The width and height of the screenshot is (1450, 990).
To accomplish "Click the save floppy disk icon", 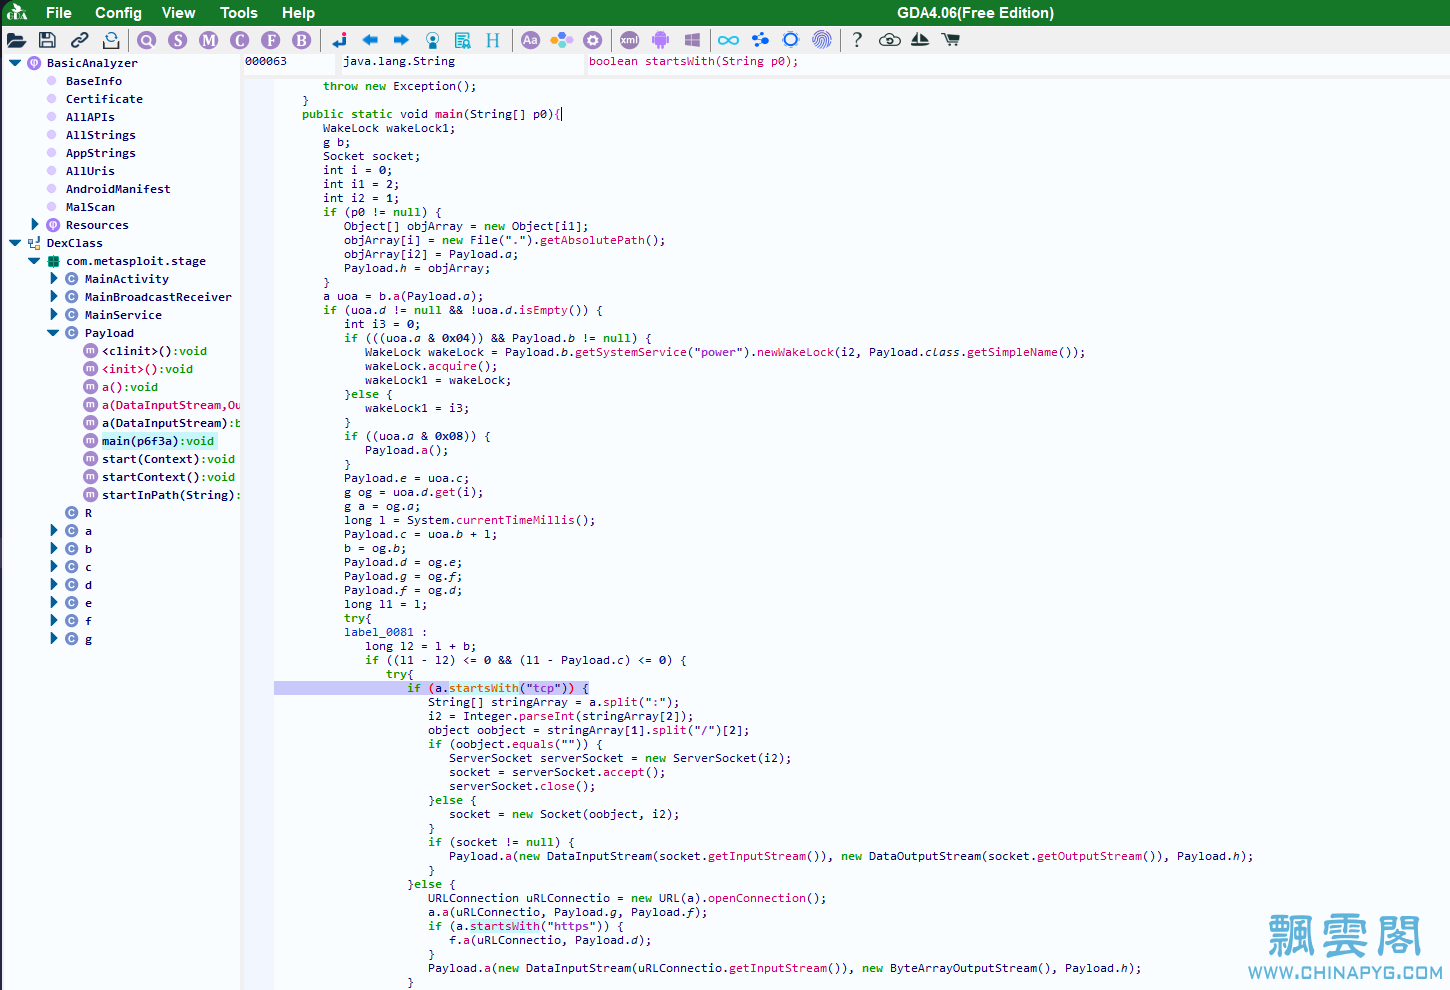I will pos(47,40).
